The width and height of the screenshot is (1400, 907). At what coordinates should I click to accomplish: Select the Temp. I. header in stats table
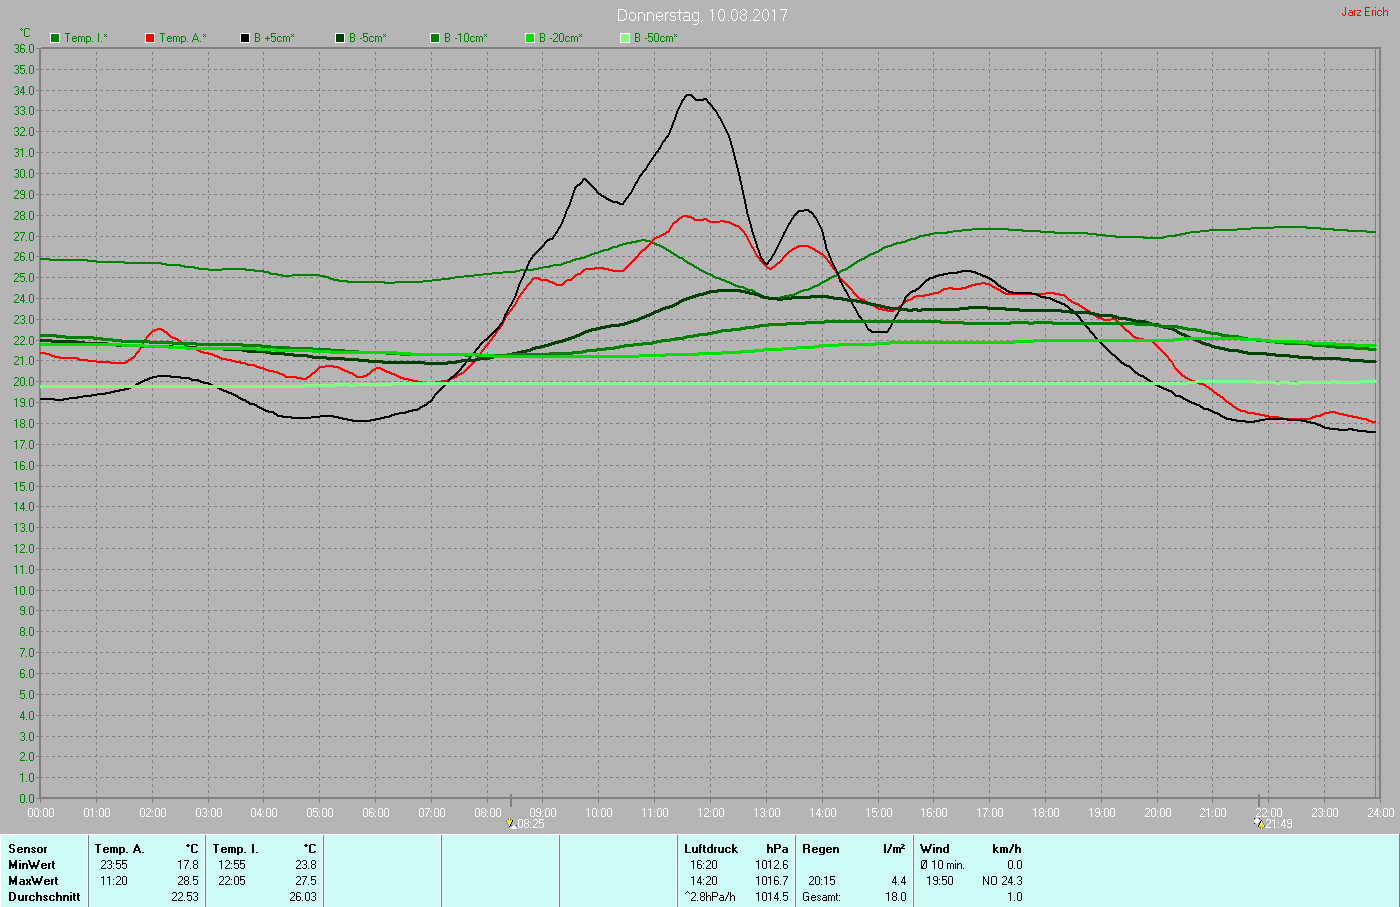point(235,849)
